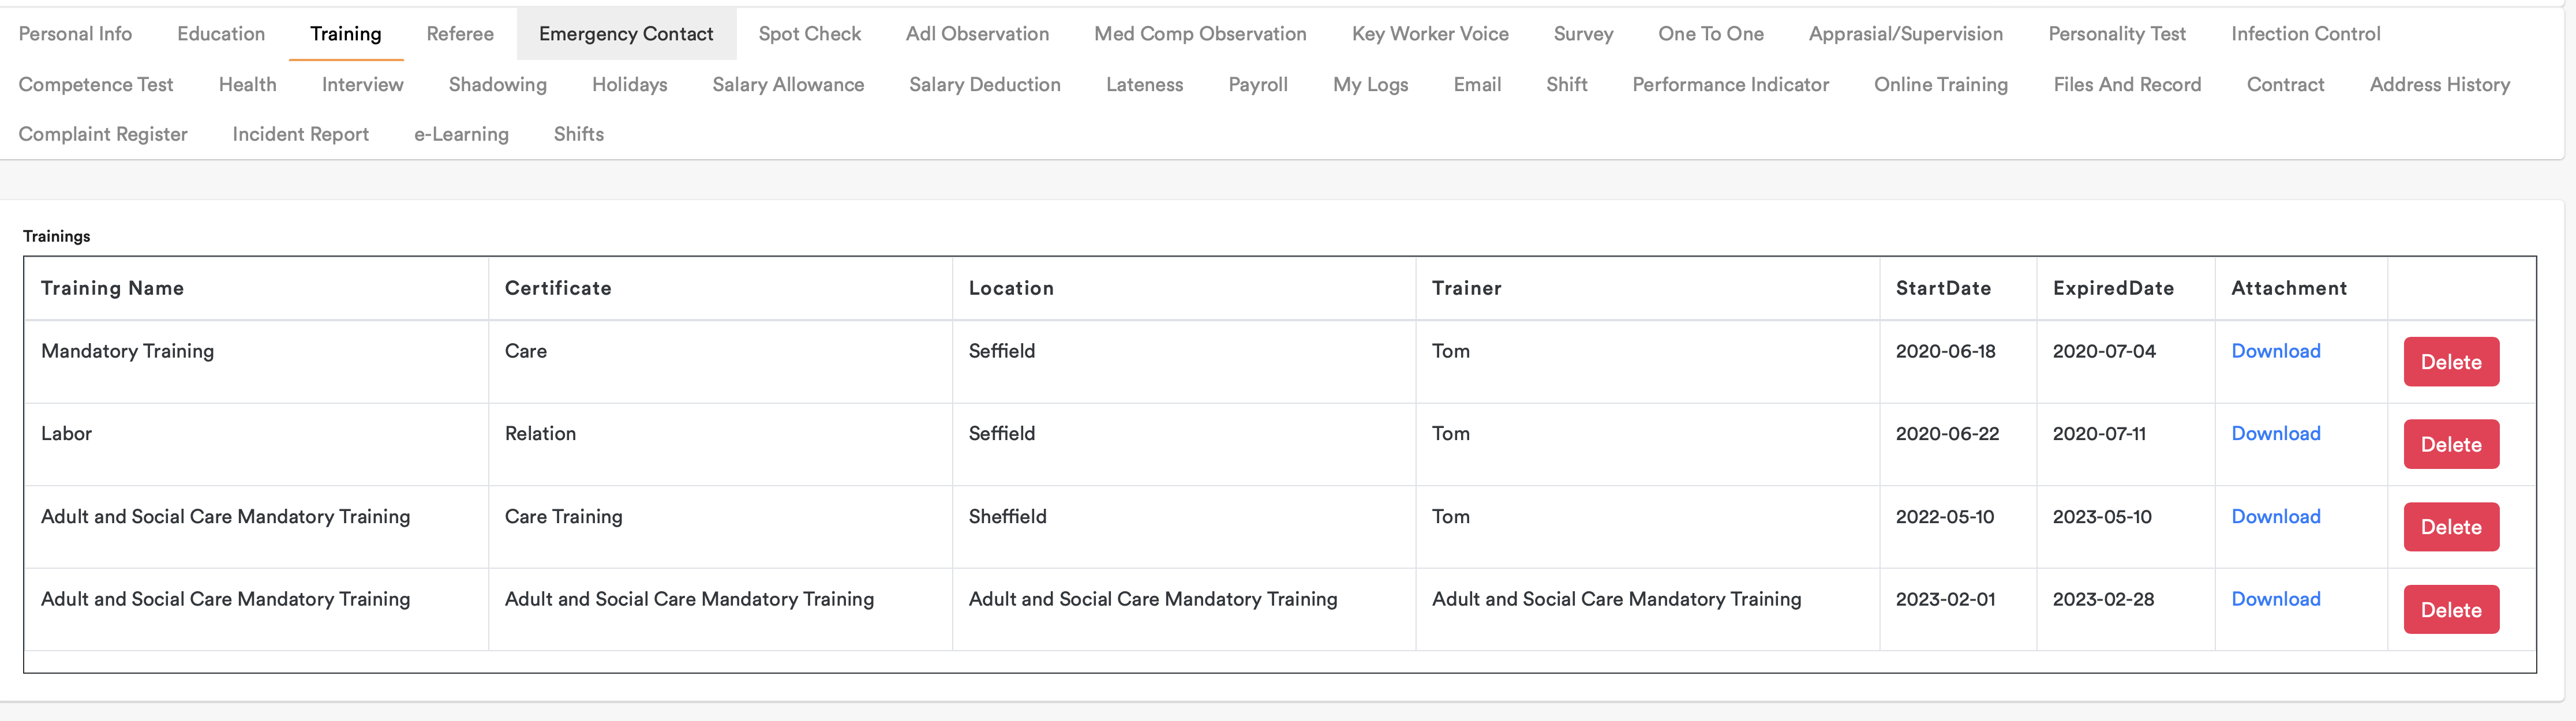Viewport: 2576px width, 721px height.
Task: Select the Incident Report tab
Action: [x=300, y=134]
